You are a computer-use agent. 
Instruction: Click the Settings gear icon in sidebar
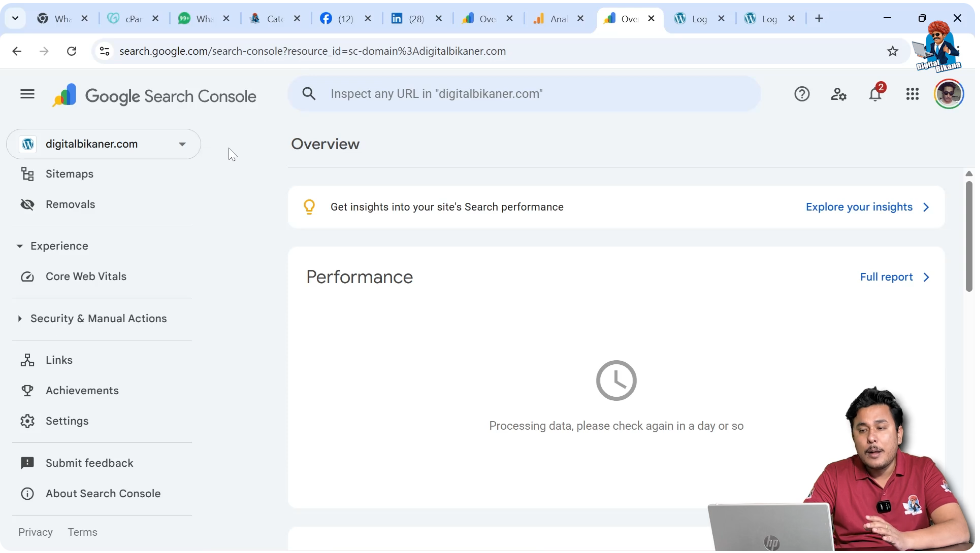pyautogui.click(x=28, y=421)
